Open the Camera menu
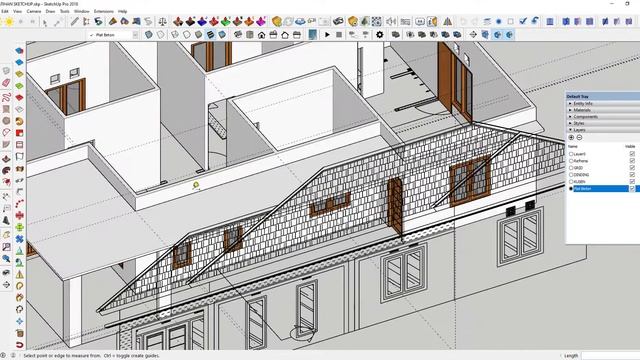The height and width of the screenshot is (360, 640). (34, 11)
